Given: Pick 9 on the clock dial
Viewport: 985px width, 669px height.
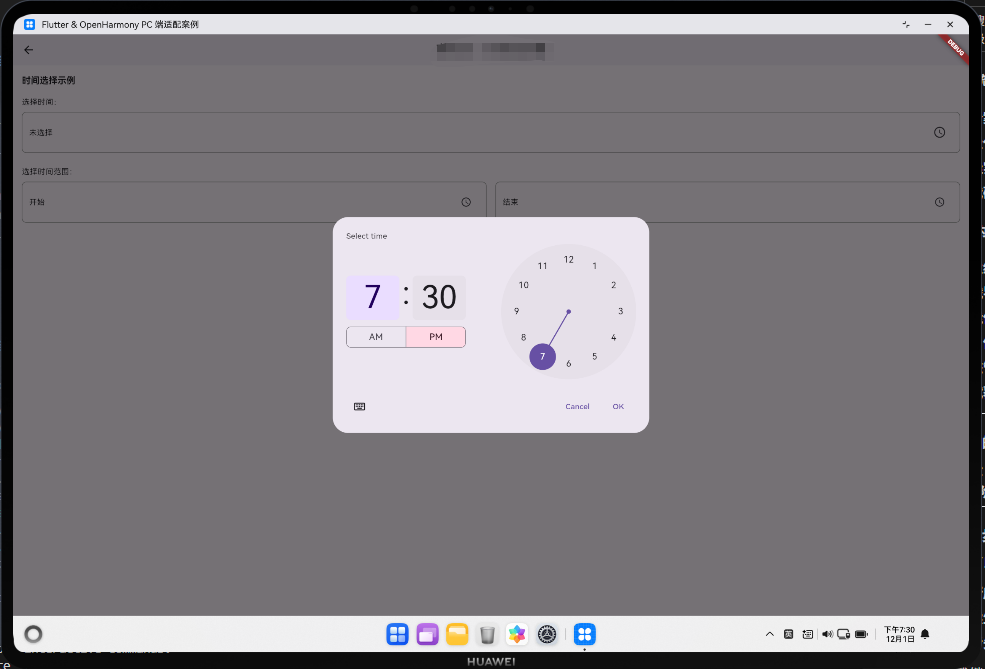Looking at the screenshot, I should click(516, 311).
